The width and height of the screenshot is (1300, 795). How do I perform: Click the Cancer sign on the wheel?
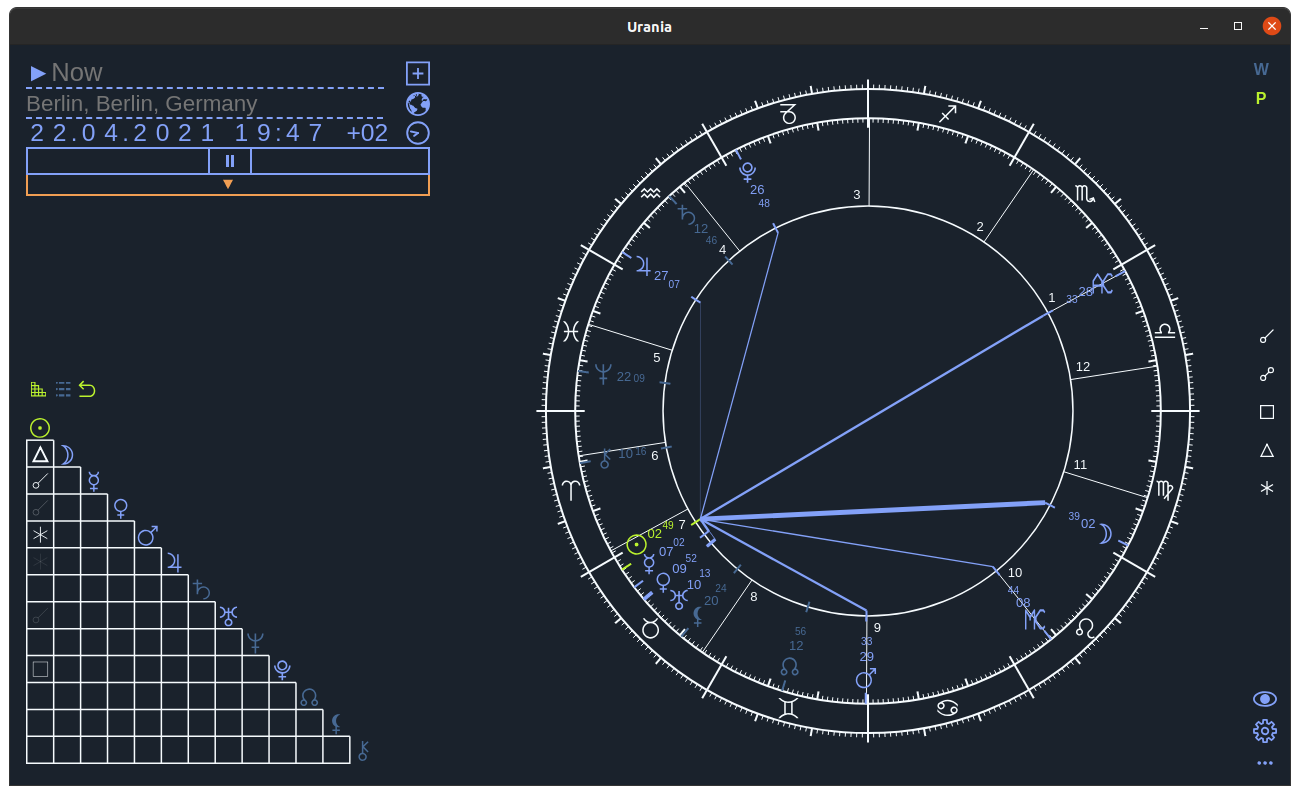click(x=947, y=708)
